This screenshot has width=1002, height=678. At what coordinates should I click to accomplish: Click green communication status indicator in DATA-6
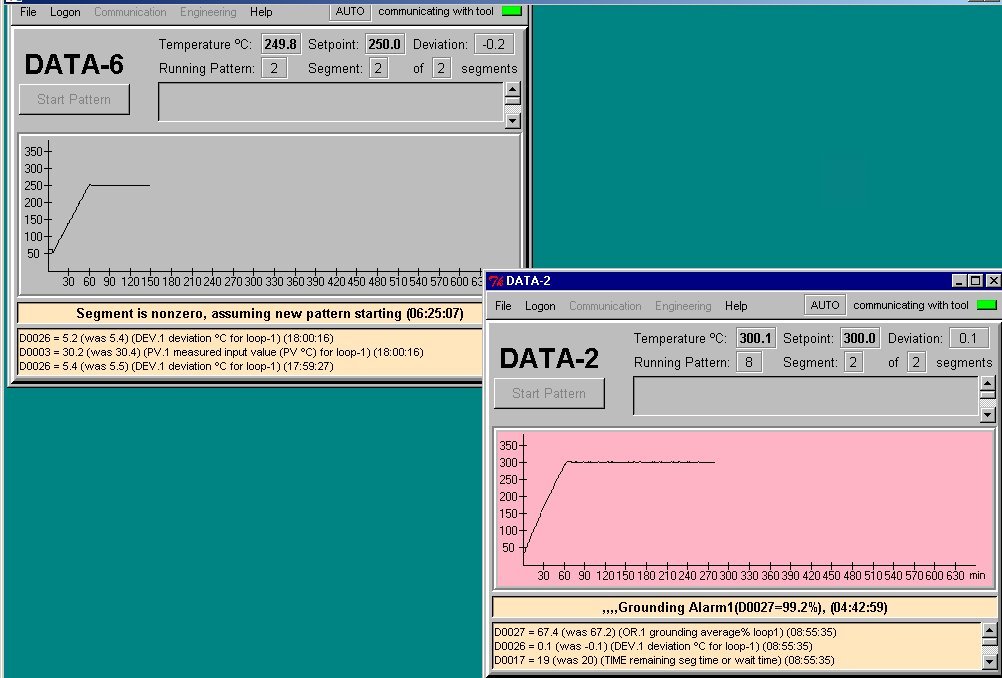coord(511,11)
